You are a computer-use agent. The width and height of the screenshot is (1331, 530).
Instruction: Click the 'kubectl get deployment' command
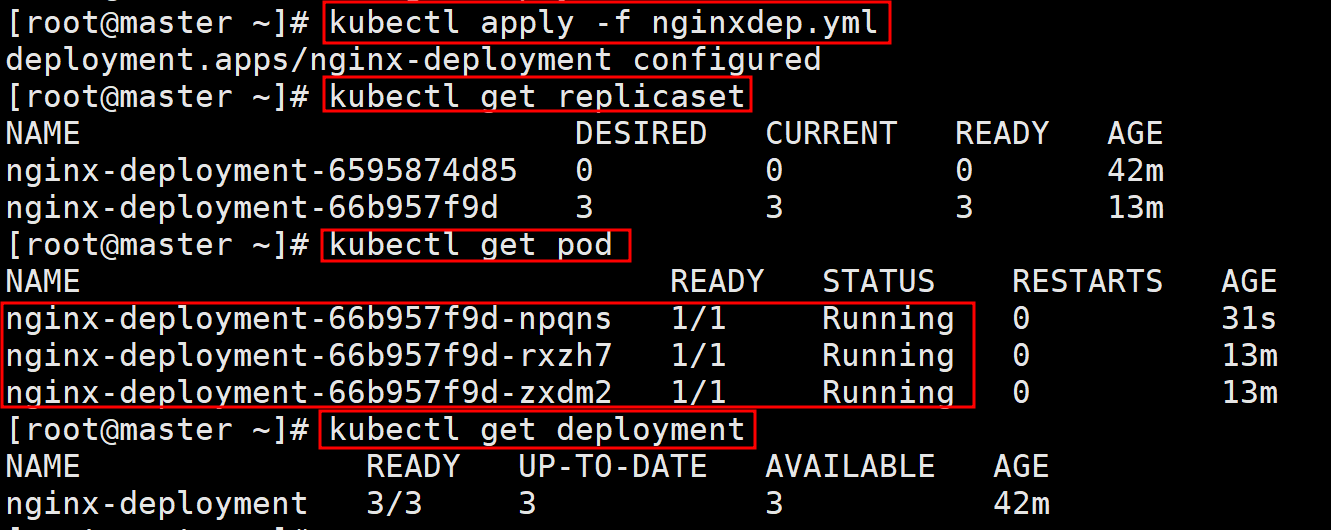[538, 430]
